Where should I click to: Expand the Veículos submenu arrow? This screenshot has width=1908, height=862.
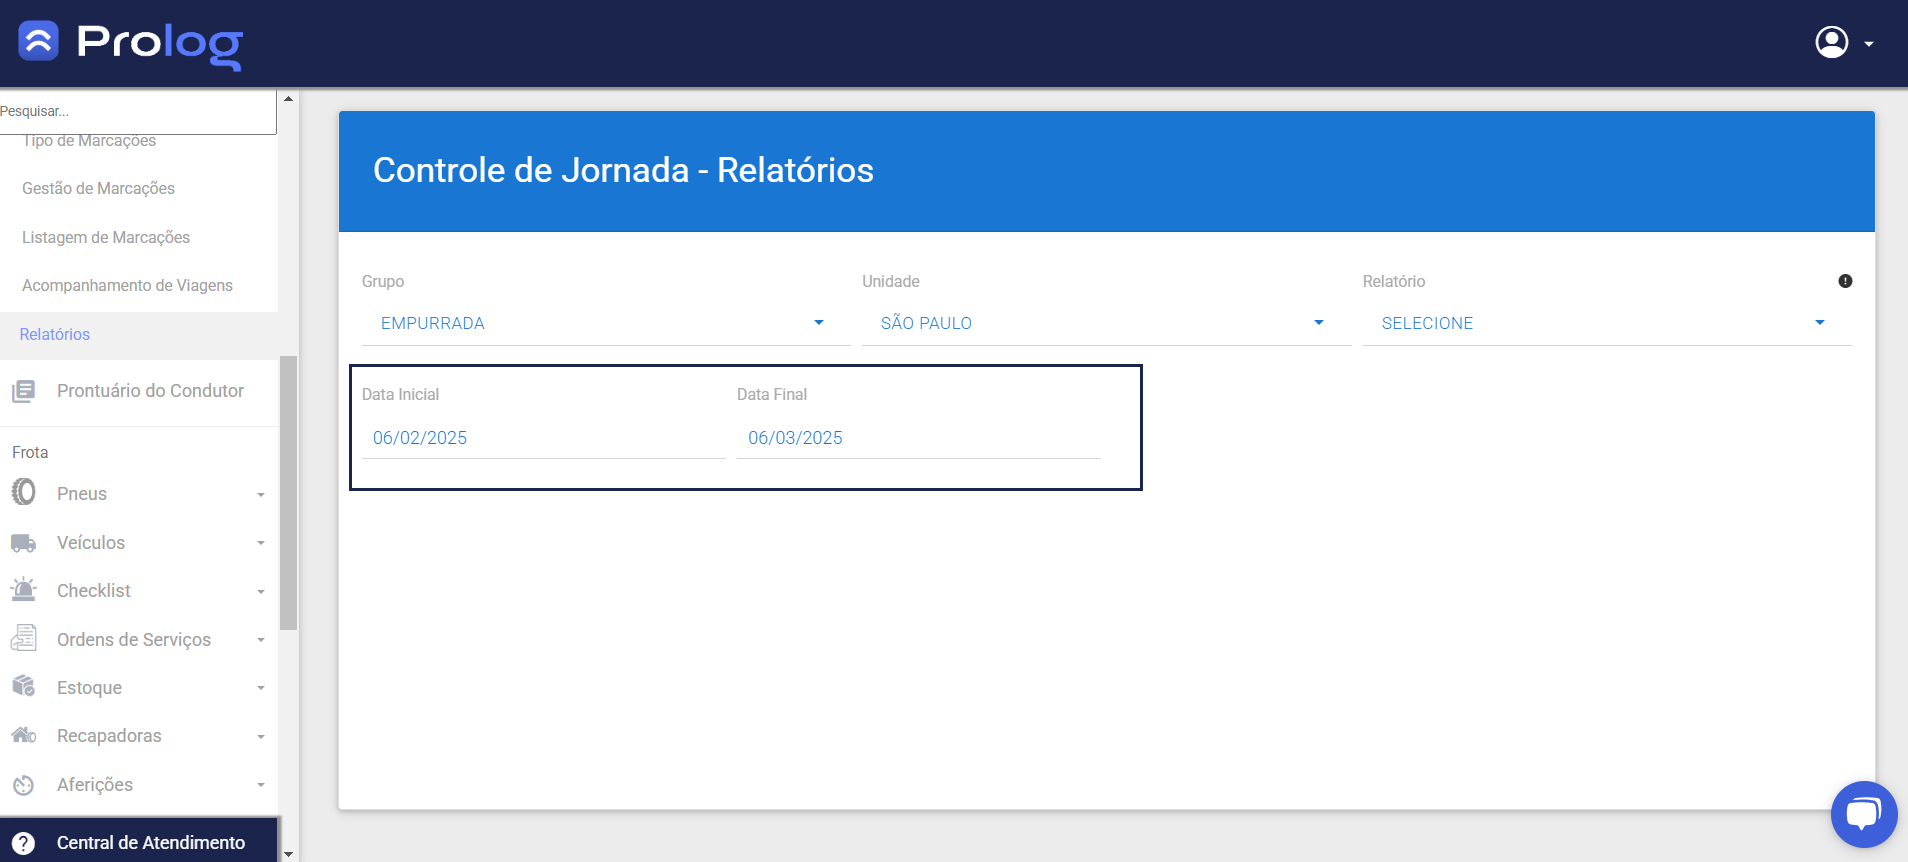point(261,543)
